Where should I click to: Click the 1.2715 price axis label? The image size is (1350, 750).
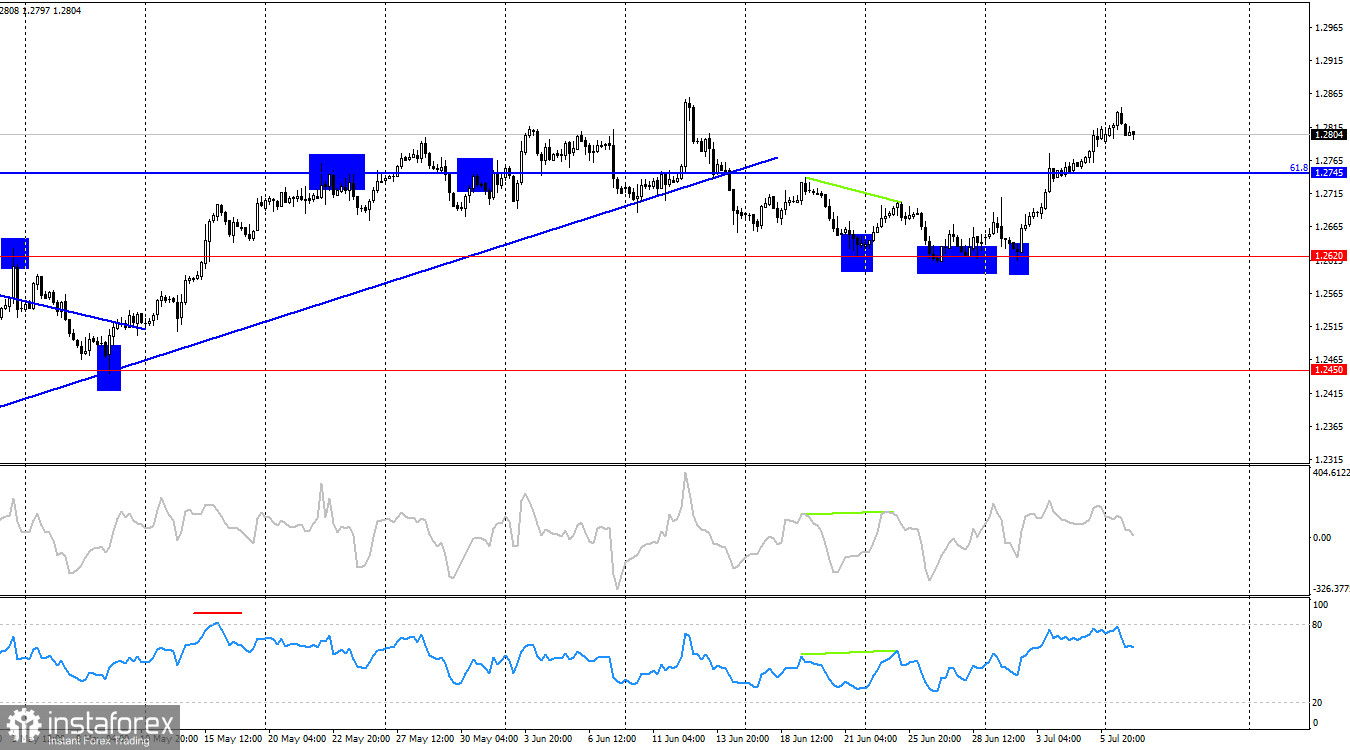point(1331,194)
